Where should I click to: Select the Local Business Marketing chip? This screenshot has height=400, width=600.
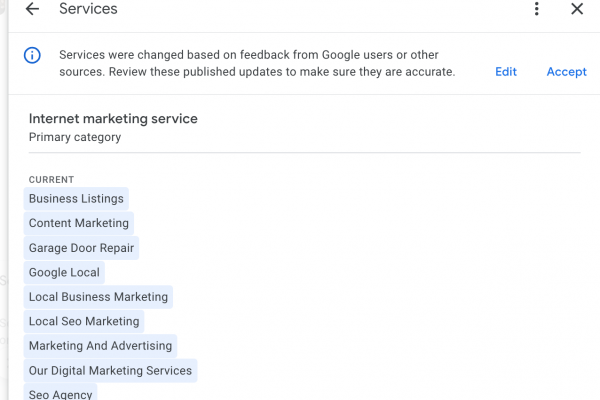pyautogui.click(x=98, y=297)
